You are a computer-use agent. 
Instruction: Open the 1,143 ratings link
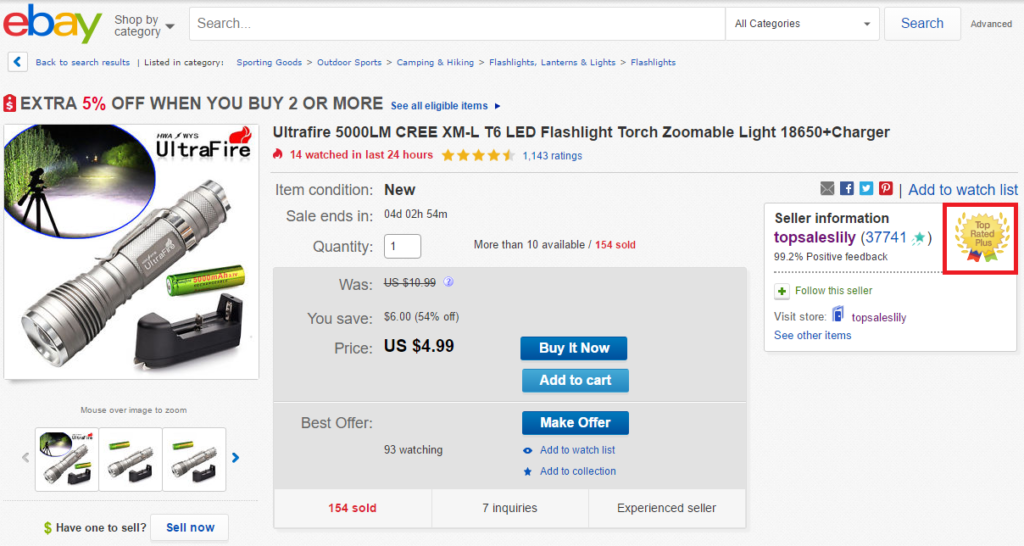point(552,155)
